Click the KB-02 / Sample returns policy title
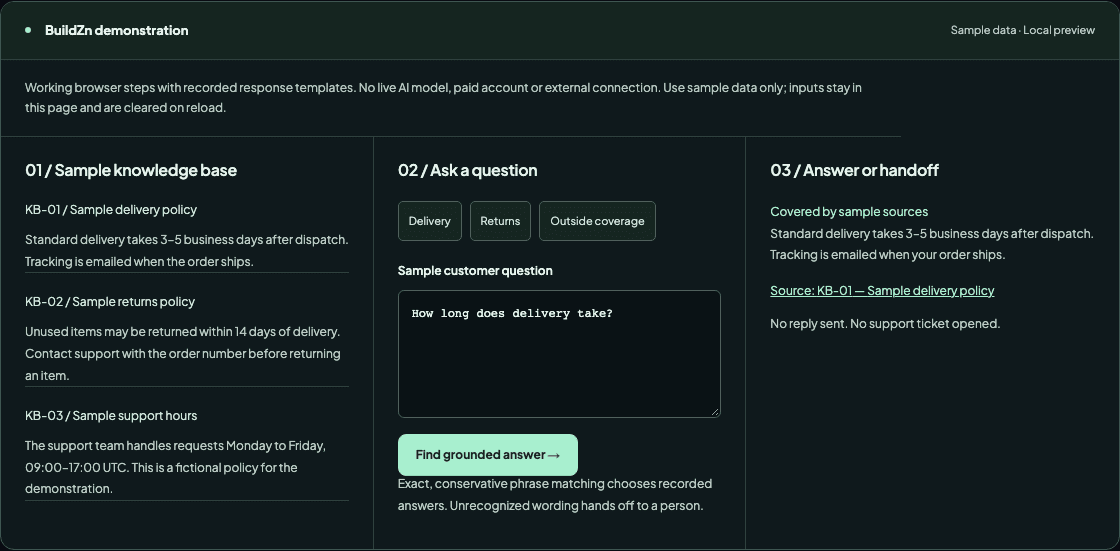The image size is (1120, 551). click(110, 302)
